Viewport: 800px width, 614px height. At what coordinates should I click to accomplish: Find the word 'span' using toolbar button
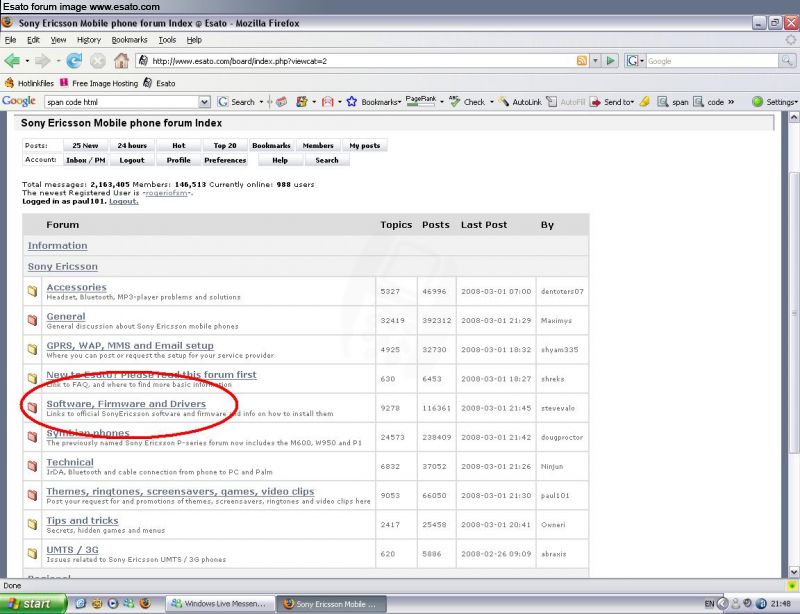672,102
